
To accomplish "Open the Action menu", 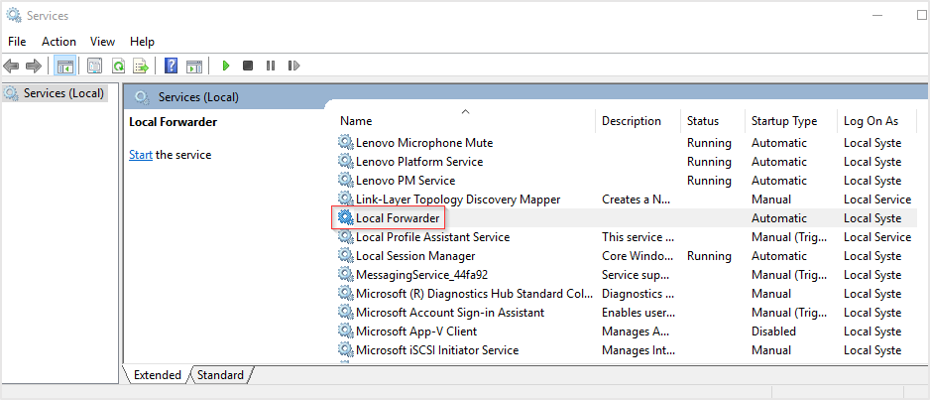I will pos(59,42).
